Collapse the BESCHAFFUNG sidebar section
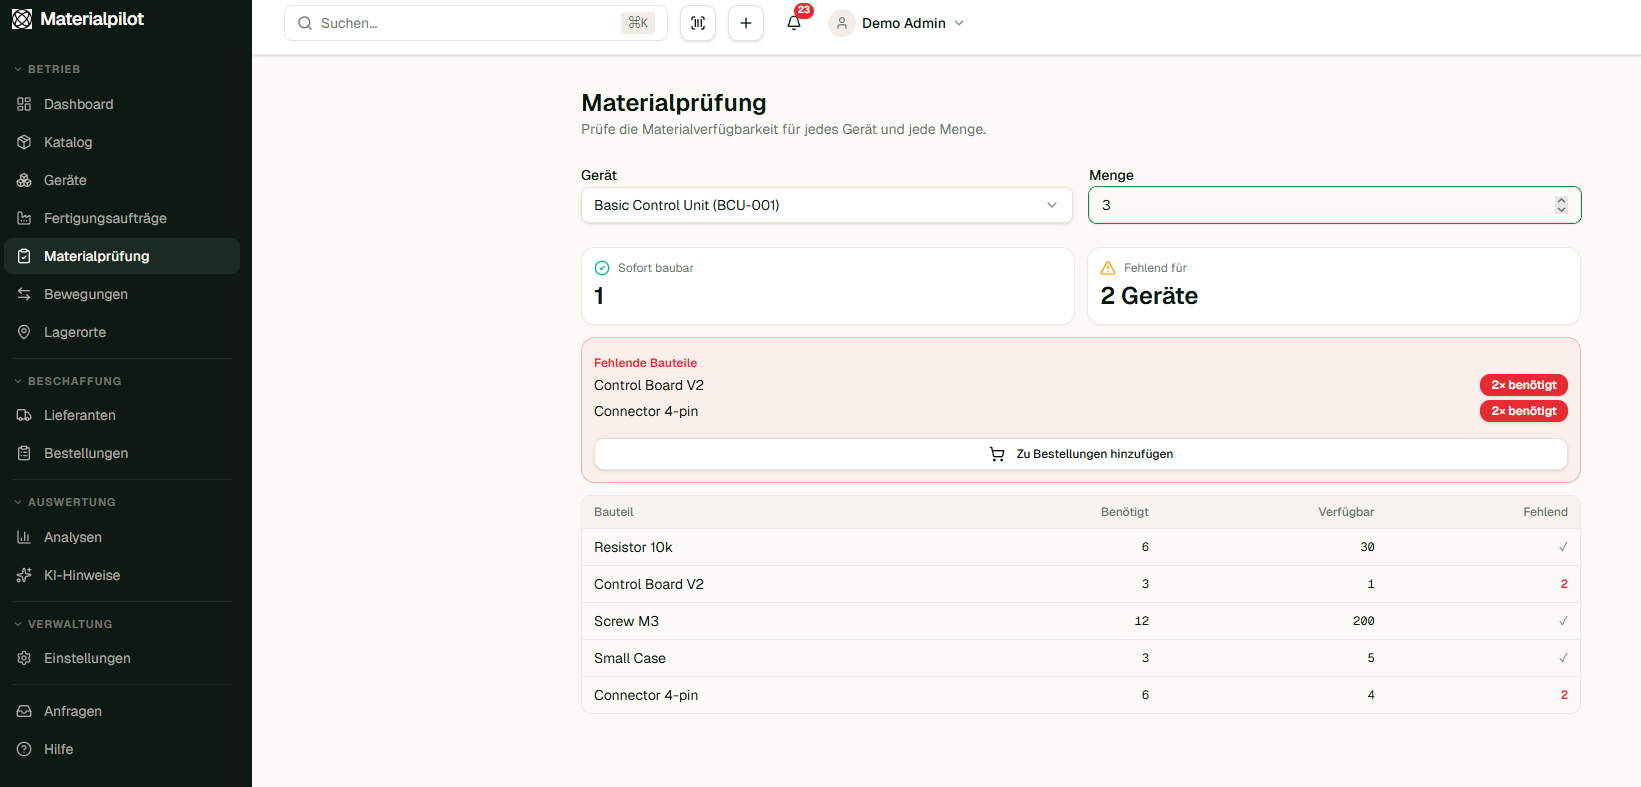The width and height of the screenshot is (1641, 787). (74, 381)
